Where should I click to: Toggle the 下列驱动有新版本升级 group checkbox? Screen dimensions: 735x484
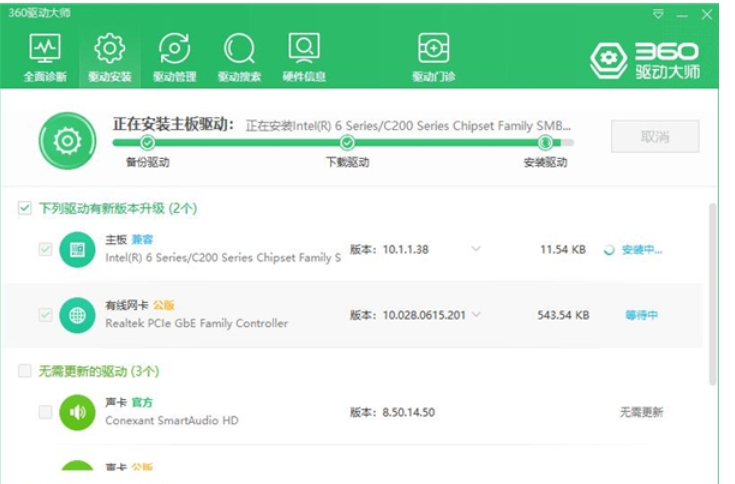24,208
